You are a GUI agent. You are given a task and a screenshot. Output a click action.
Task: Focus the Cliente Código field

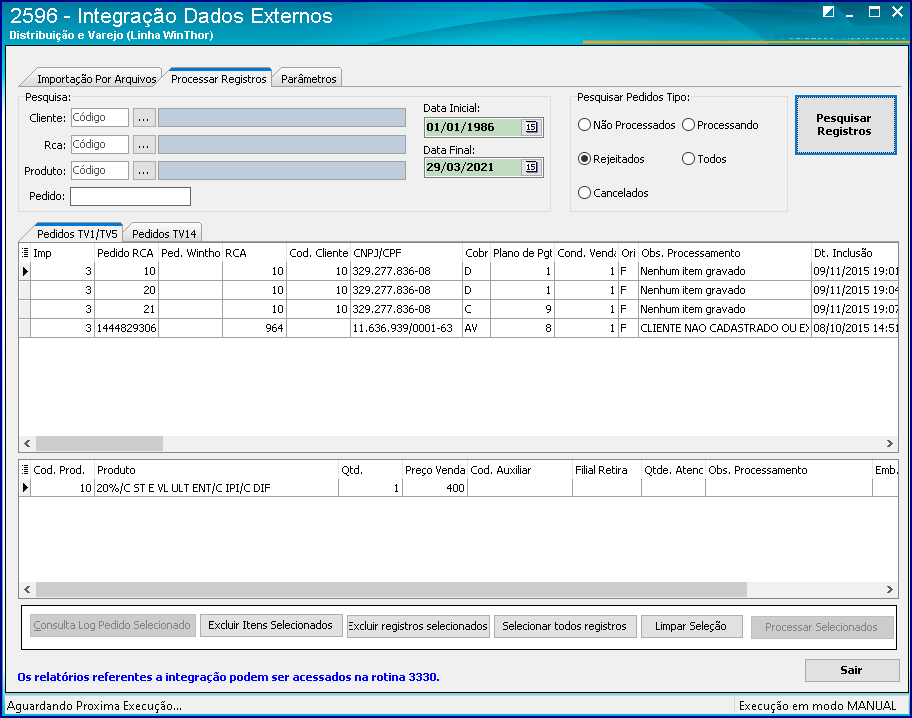click(x=99, y=118)
